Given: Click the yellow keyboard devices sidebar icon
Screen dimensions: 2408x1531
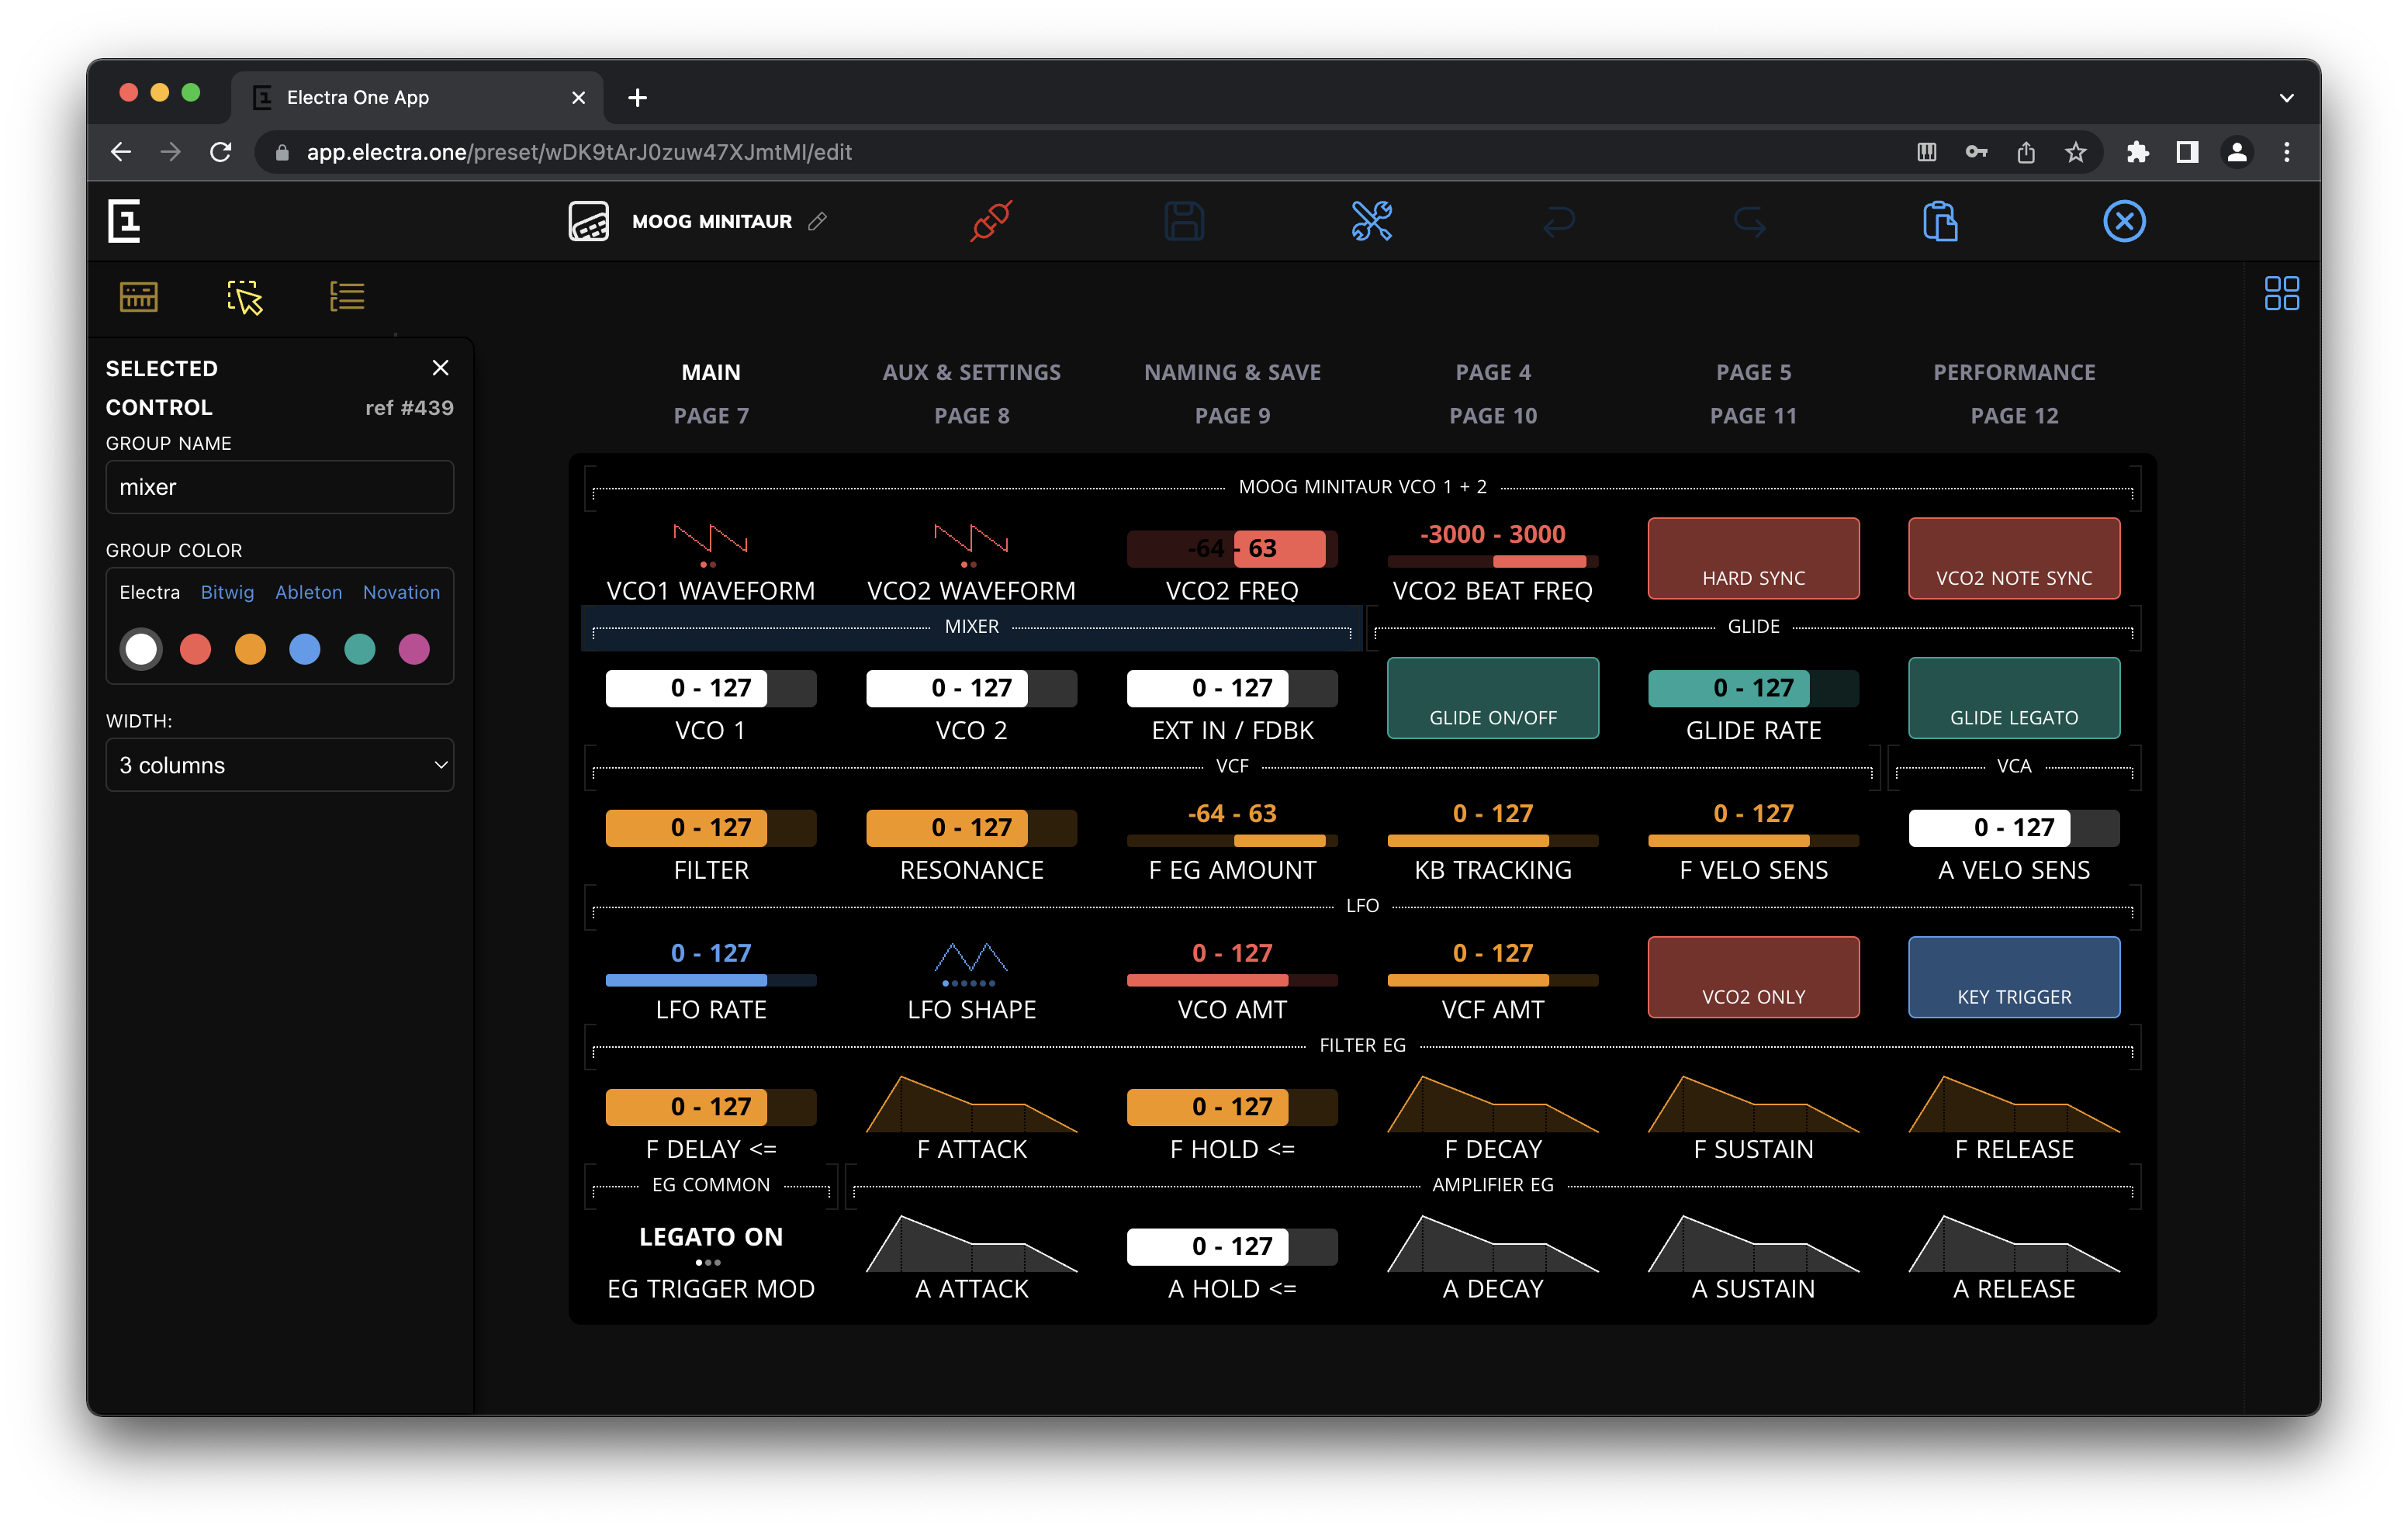Looking at the screenshot, I should pos(139,297).
